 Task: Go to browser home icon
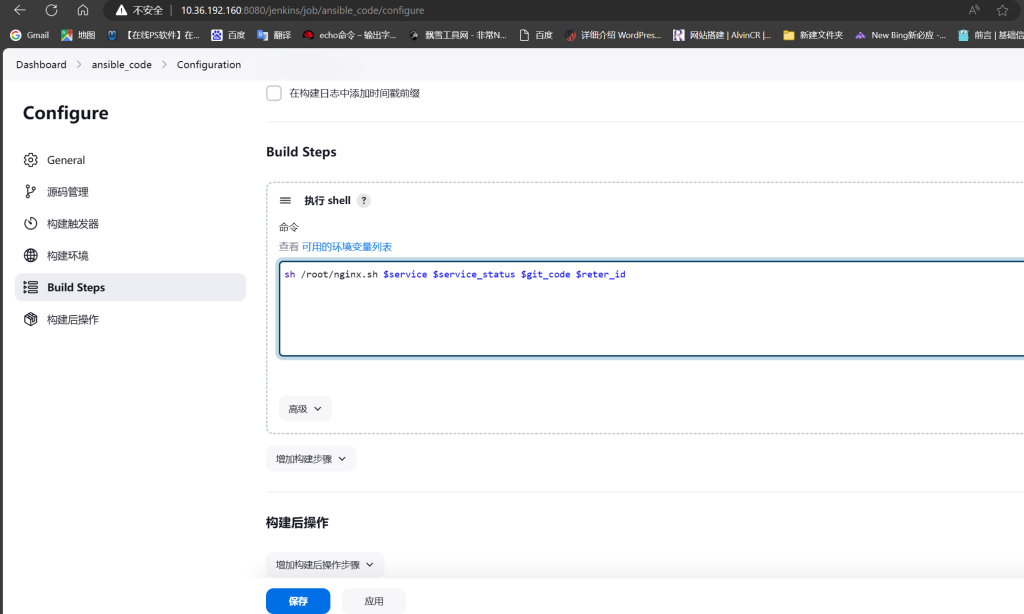pos(83,10)
